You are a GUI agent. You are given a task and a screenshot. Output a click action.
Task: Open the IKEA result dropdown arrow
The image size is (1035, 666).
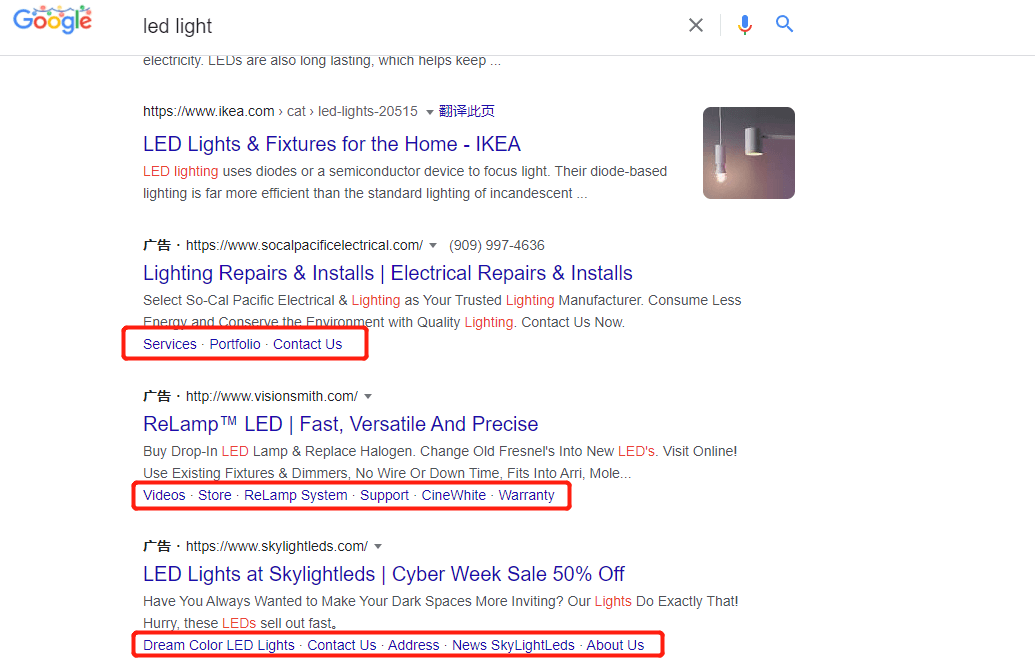pos(430,112)
